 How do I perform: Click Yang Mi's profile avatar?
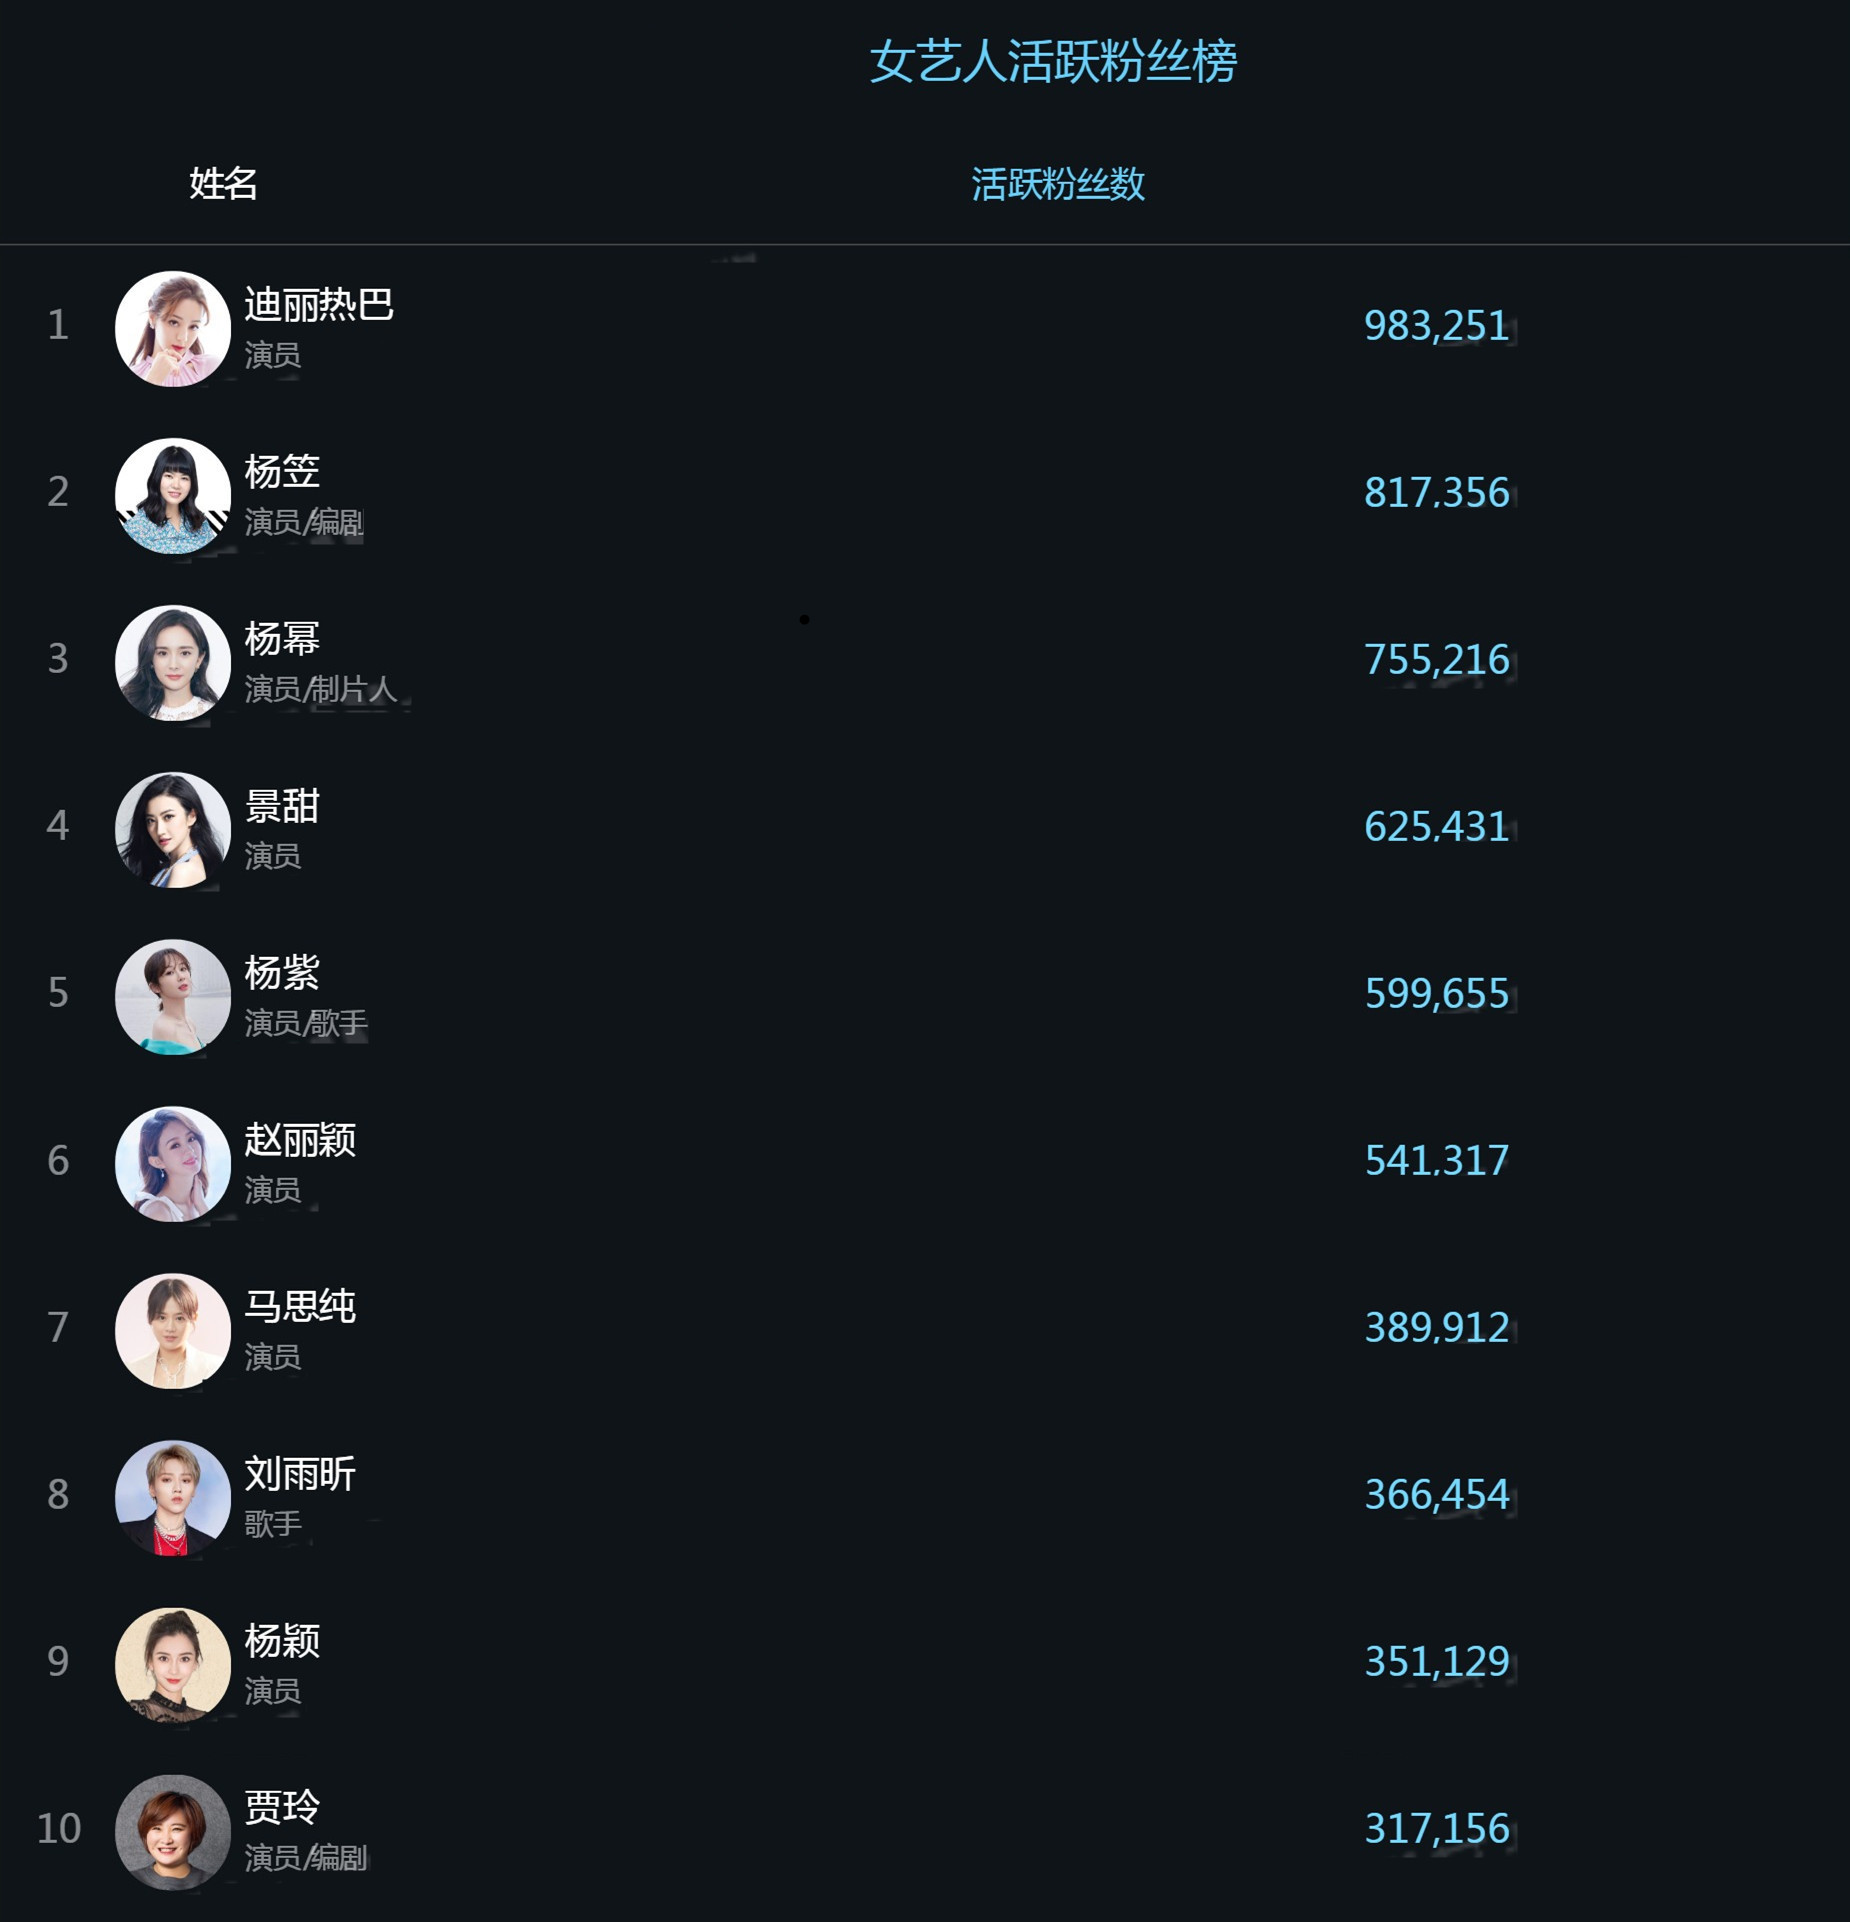175,662
